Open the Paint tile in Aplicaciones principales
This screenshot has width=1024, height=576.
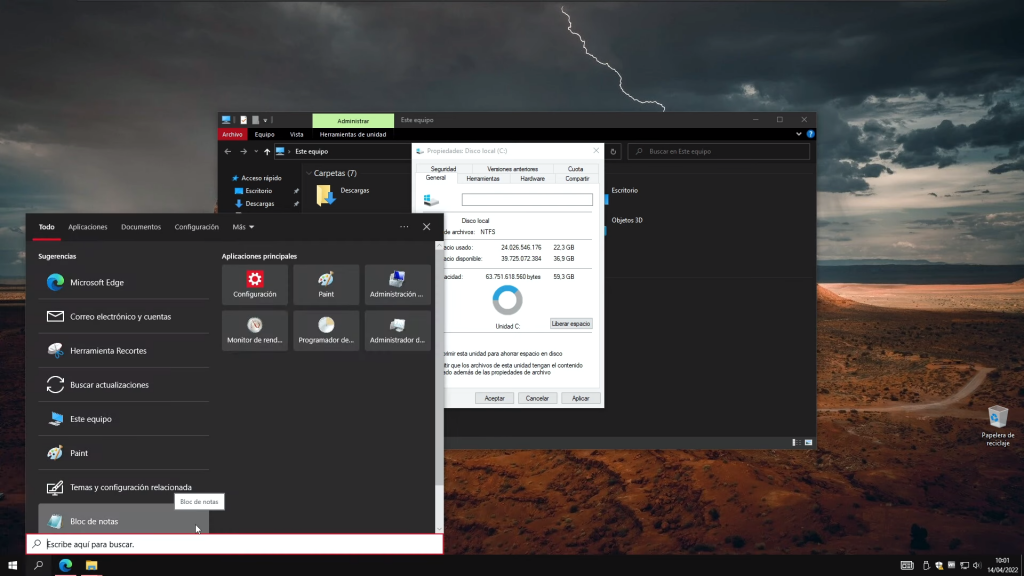pyautogui.click(x=326, y=284)
